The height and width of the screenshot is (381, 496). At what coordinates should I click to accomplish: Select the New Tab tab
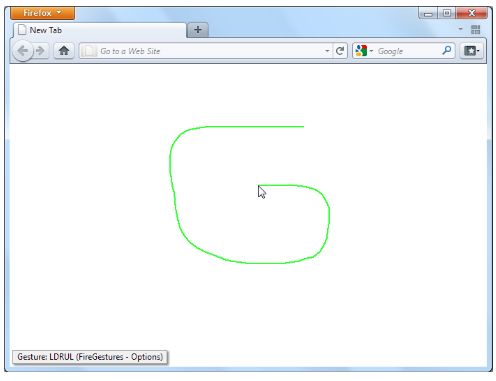click(99, 30)
